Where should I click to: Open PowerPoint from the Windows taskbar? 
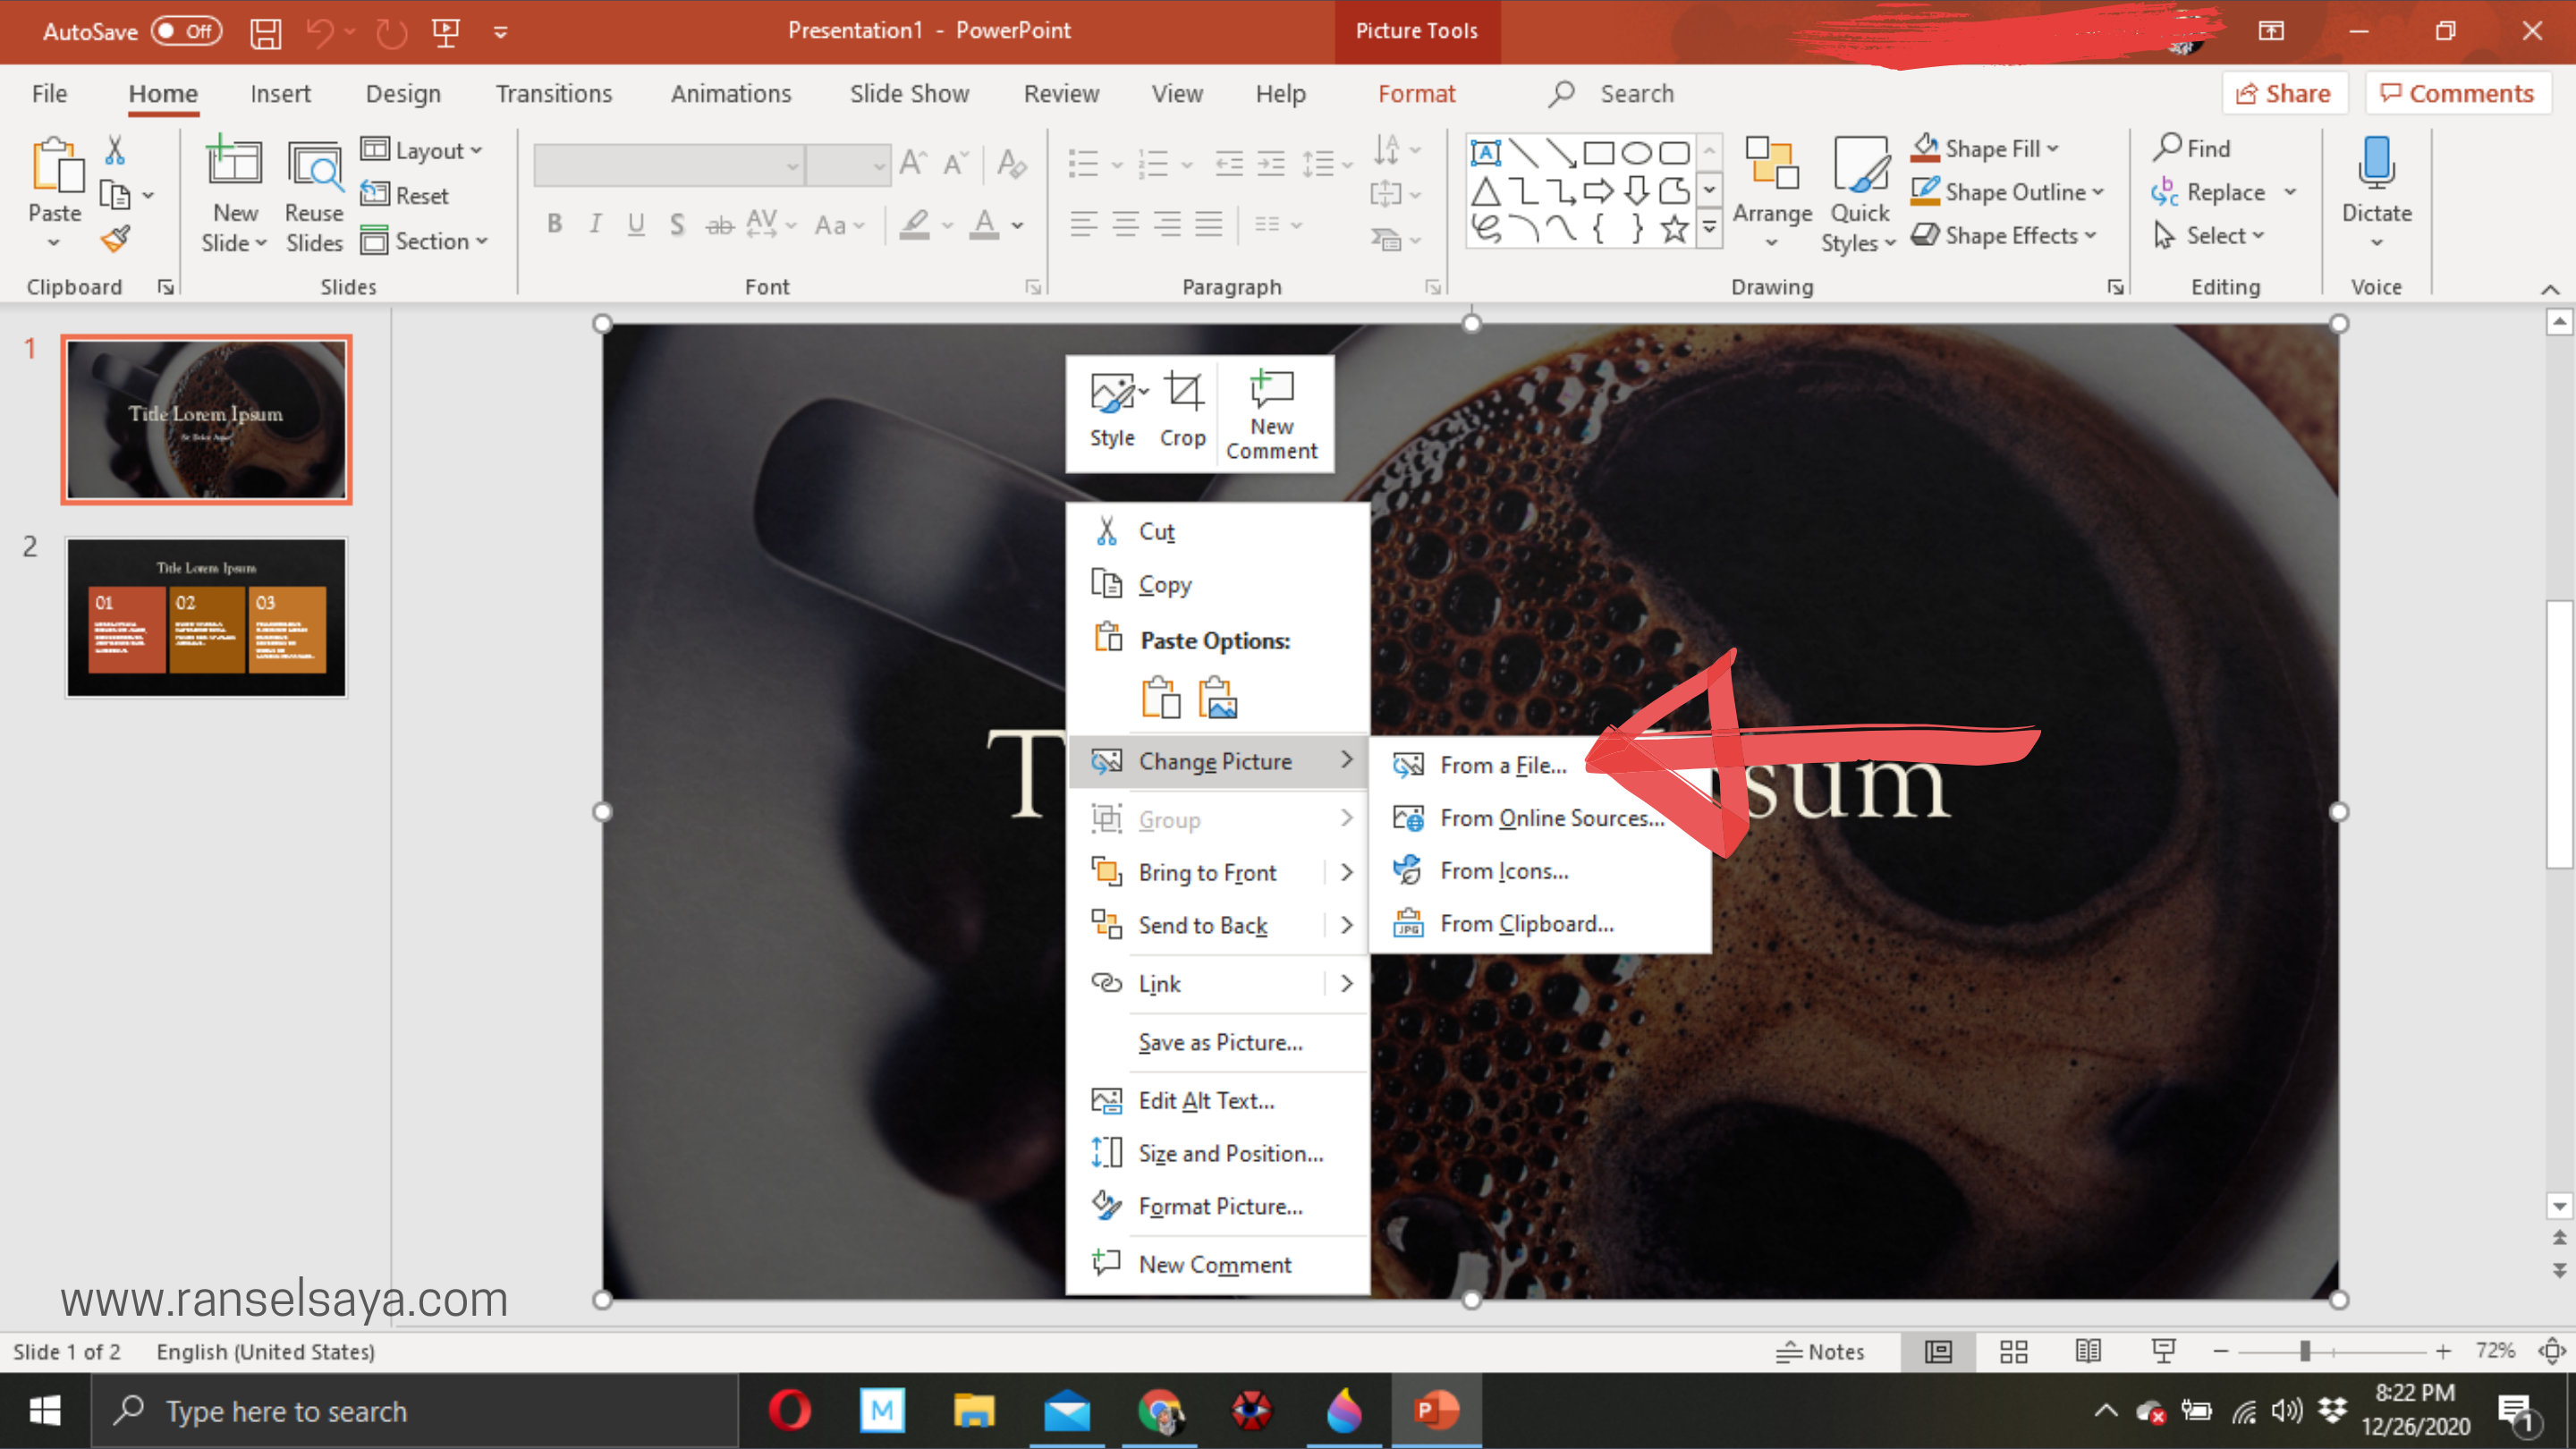pos(1436,1411)
